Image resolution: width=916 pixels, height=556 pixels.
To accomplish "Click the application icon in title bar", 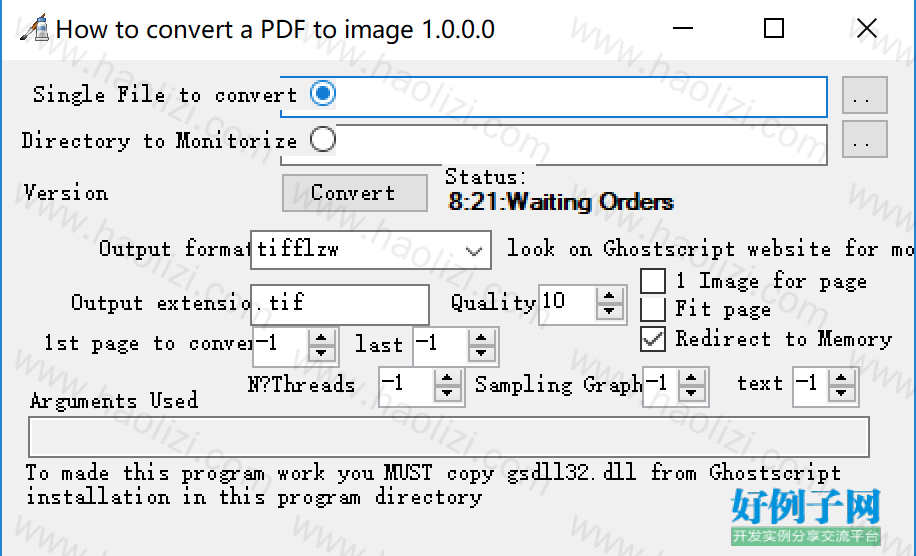I will 34,28.
